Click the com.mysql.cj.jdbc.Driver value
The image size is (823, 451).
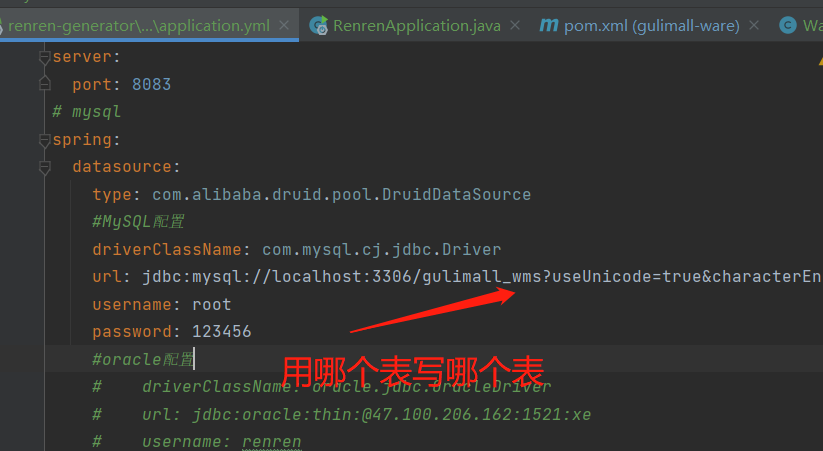click(x=382, y=249)
